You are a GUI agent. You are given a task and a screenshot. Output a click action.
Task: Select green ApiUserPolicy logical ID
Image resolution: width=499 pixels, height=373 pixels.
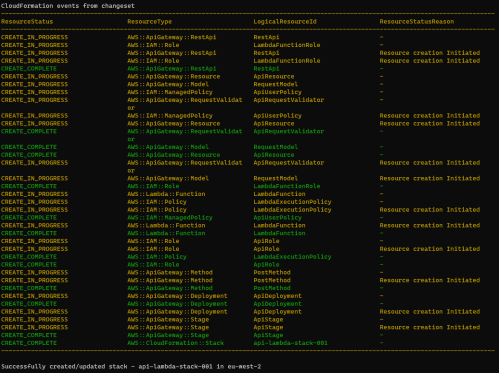(x=277, y=218)
